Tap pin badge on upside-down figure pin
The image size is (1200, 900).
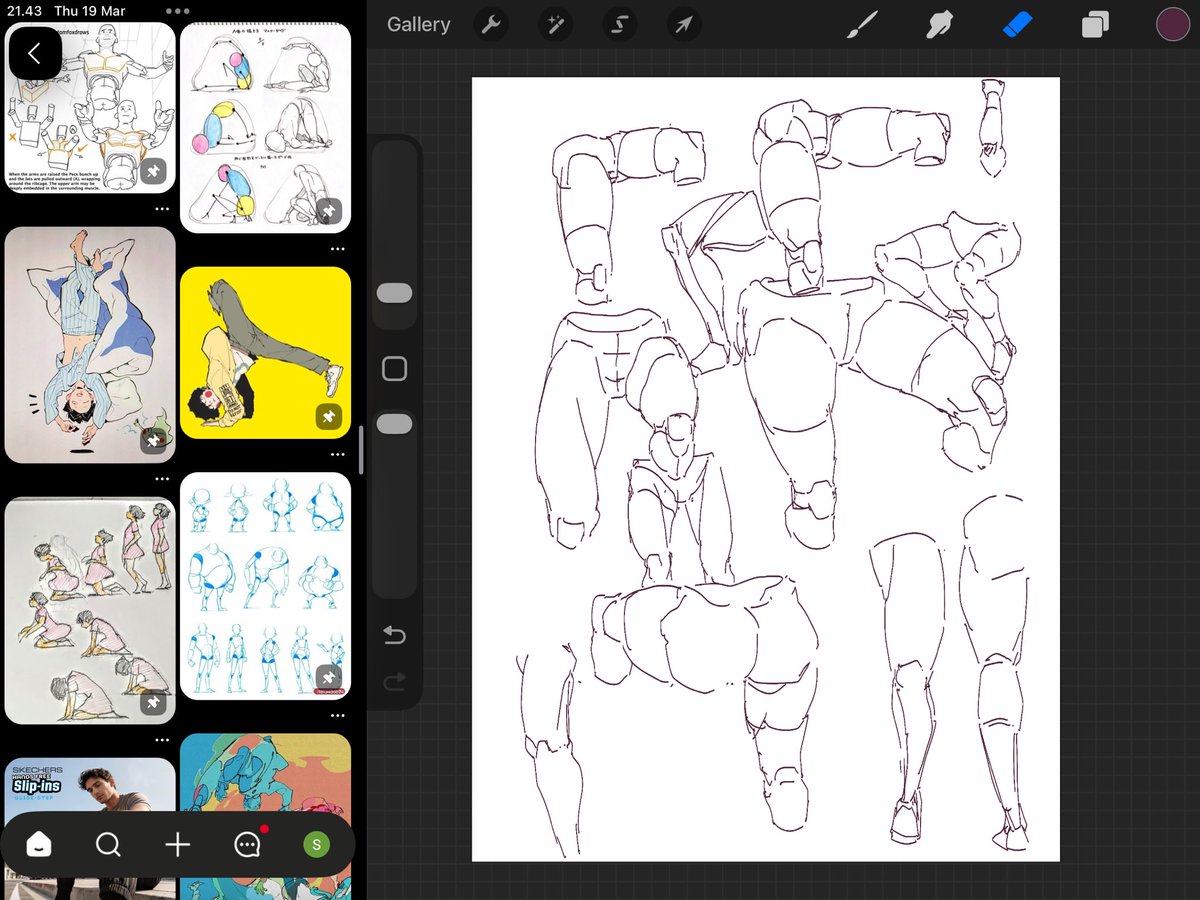click(153, 441)
